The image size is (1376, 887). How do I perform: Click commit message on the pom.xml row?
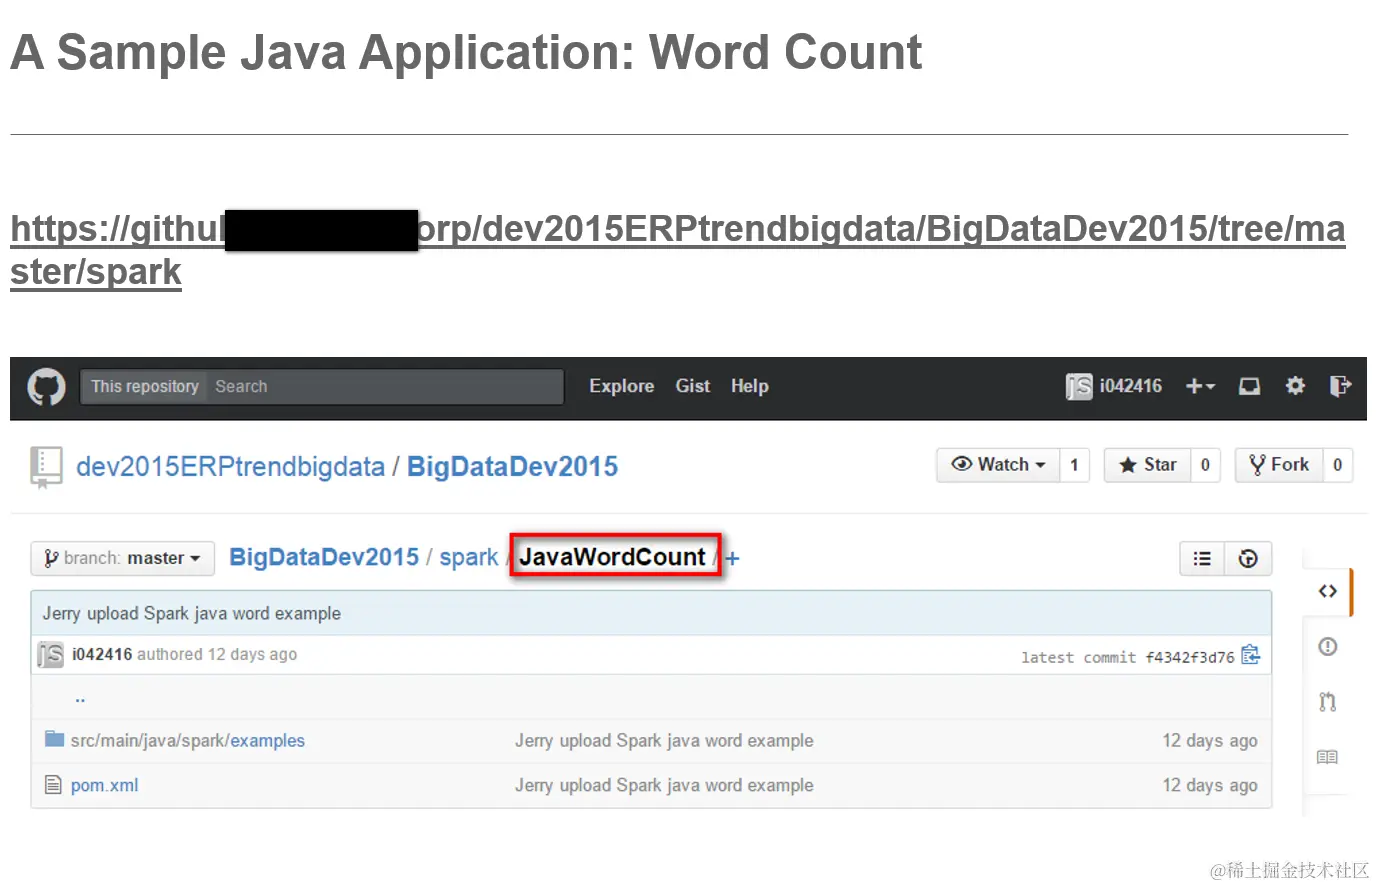[x=664, y=786]
